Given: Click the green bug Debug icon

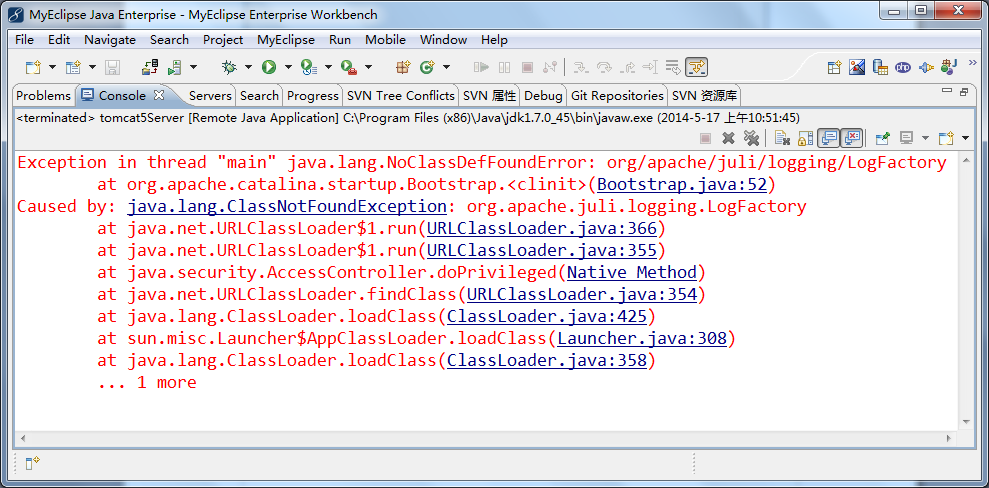Looking at the screenshot, I should point(230,67).
